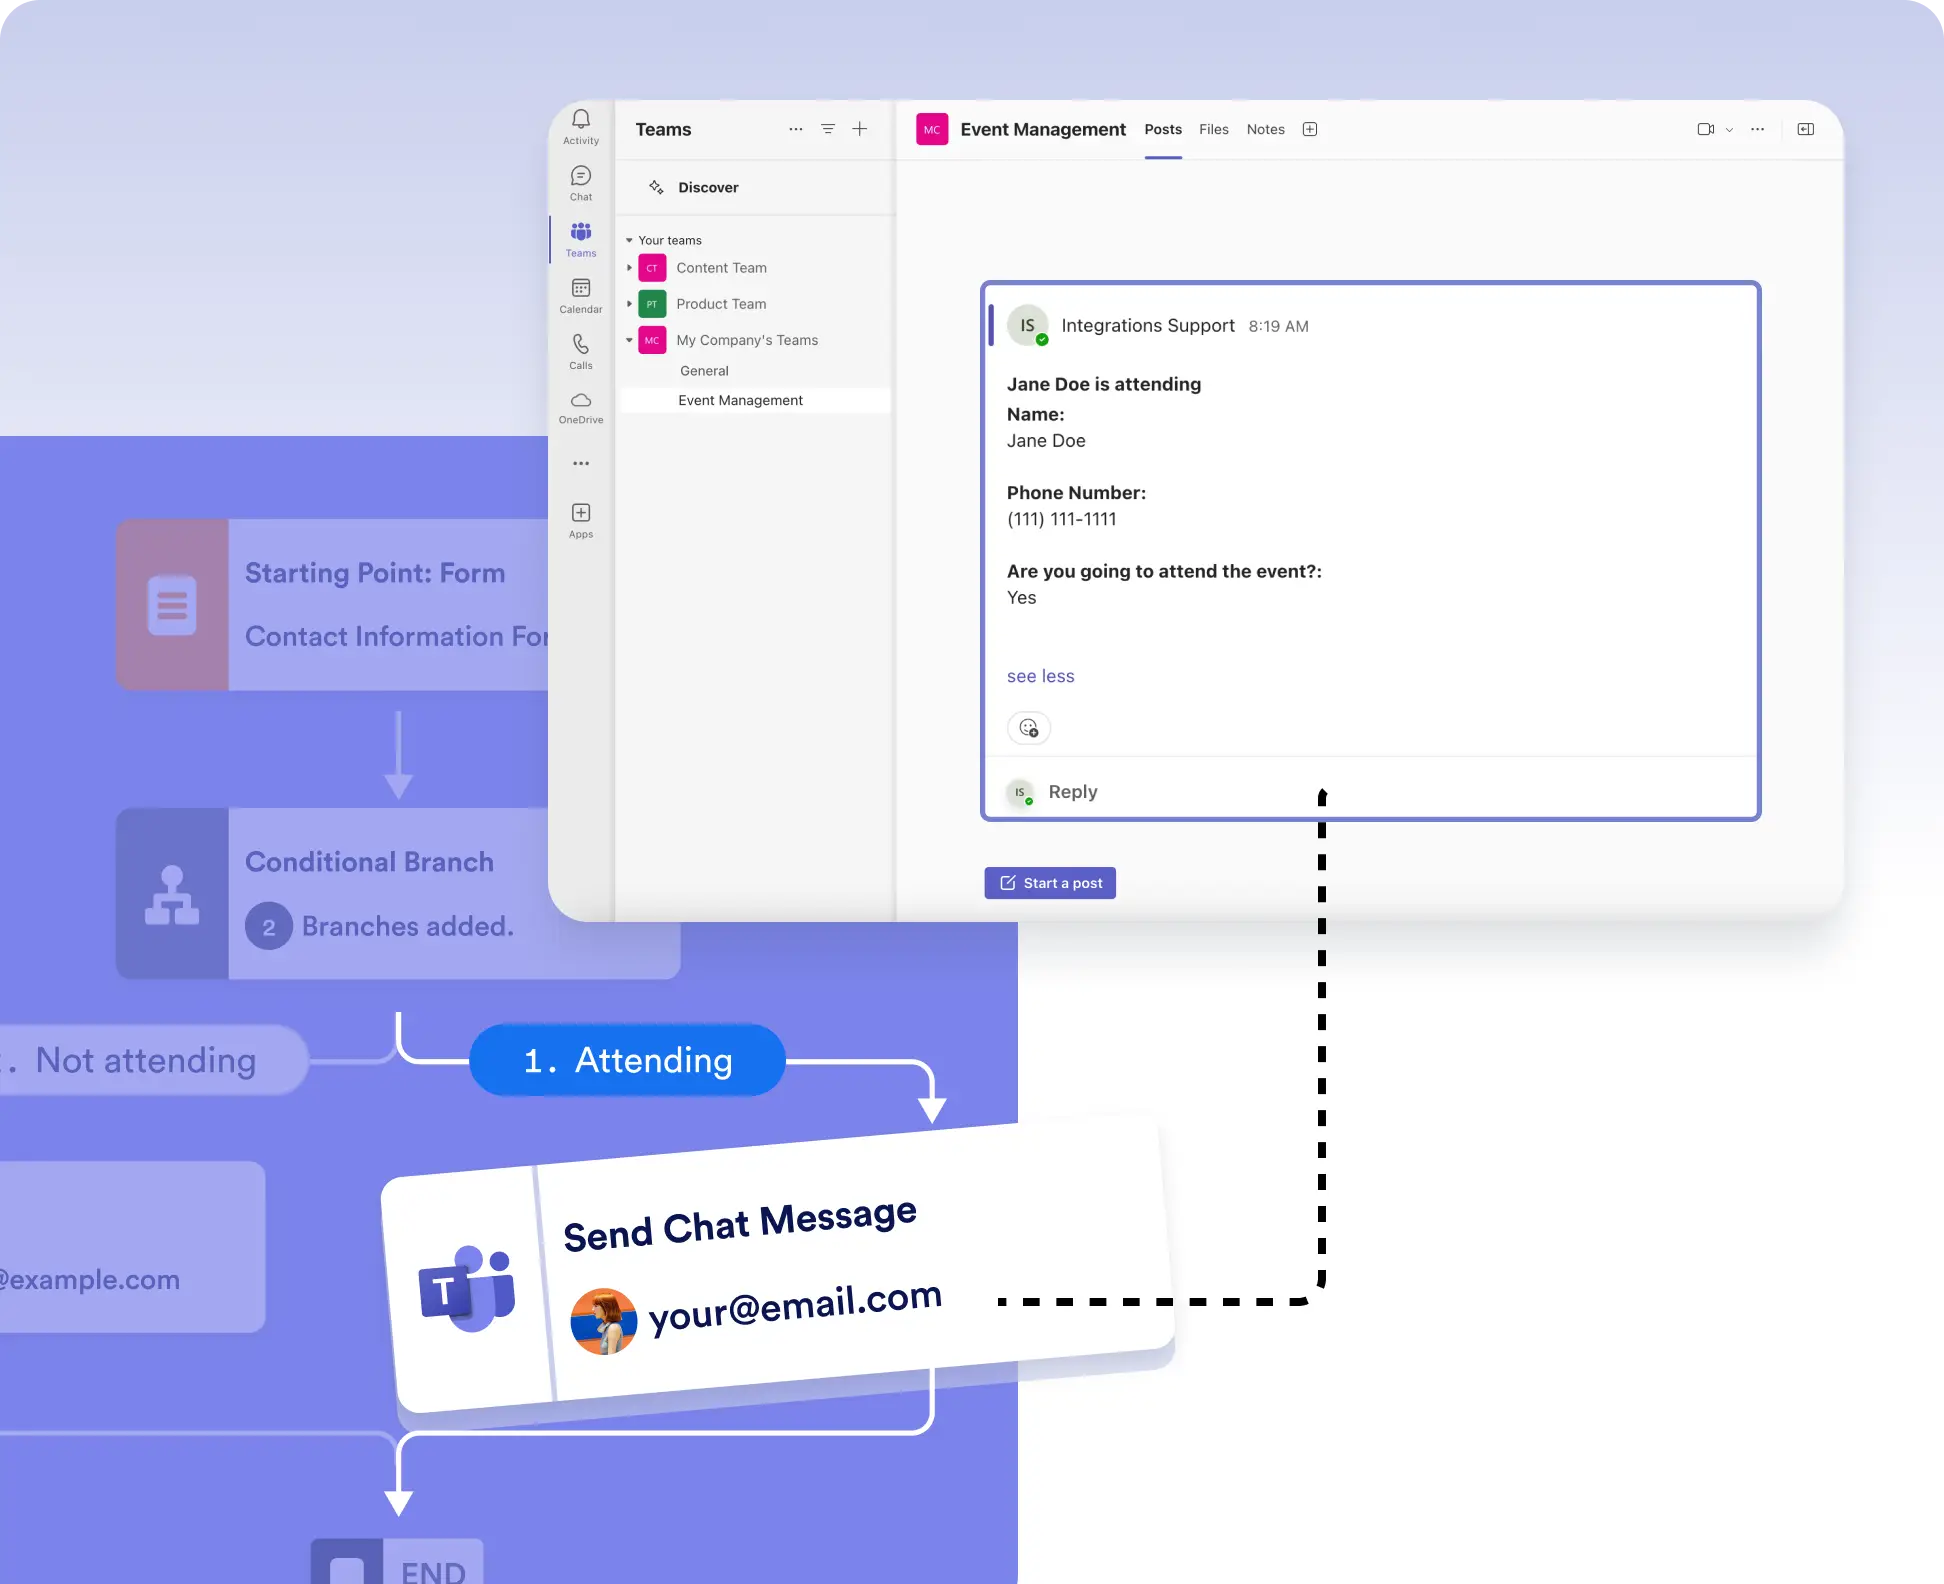Click the see less link

click(x=1040, y=676)
